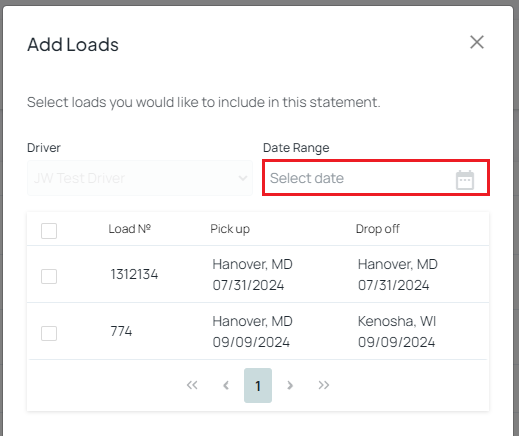Click the Select date input field
519x438 pixels.
(376, 178)
